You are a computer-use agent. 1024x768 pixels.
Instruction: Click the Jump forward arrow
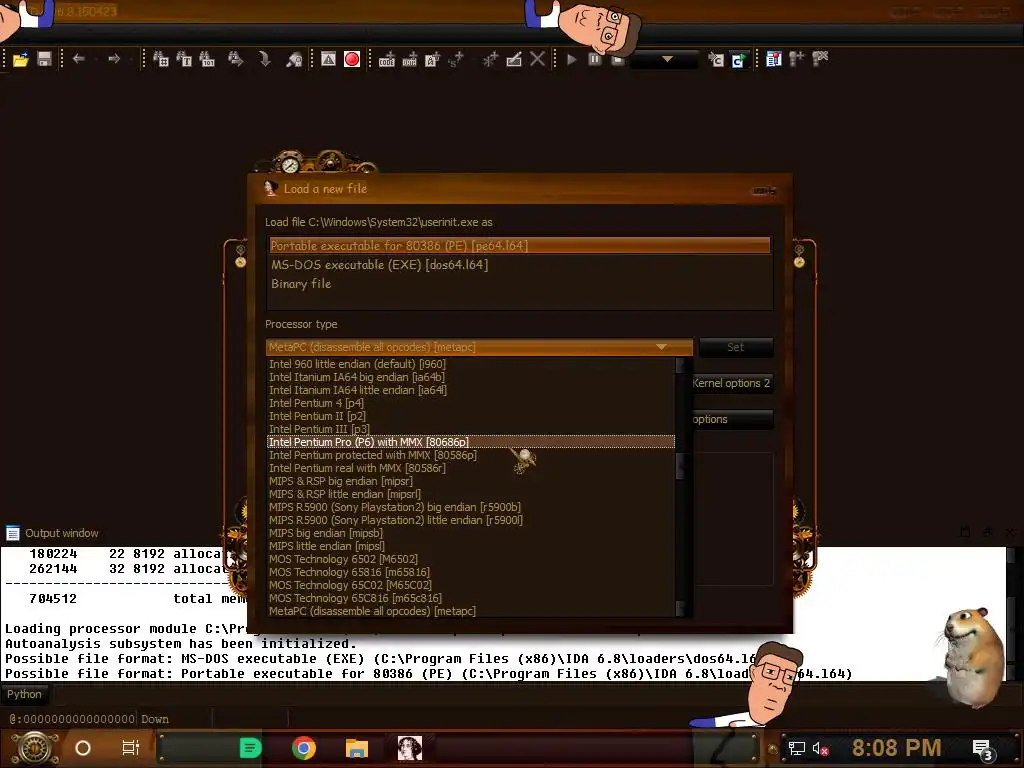coord(114,59)
